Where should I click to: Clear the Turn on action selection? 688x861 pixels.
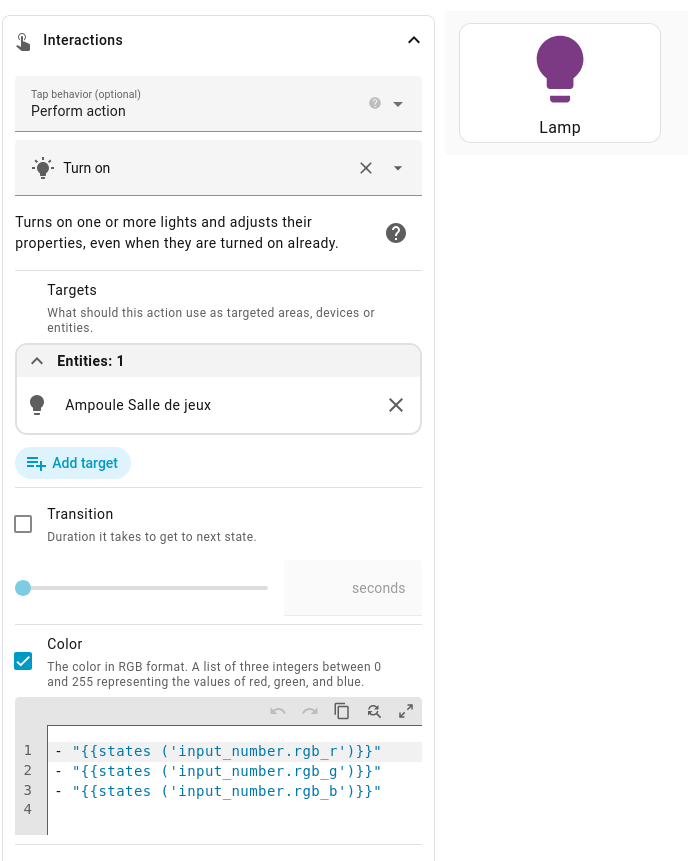(x=366, y=168)
